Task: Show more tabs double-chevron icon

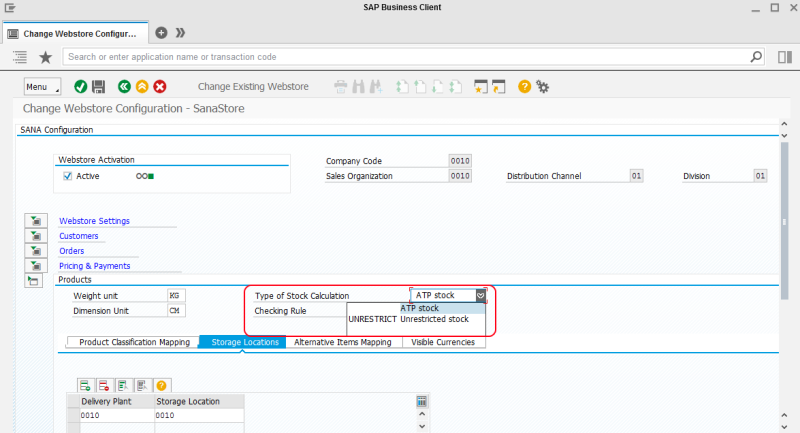Action: [x=180, y=33]
